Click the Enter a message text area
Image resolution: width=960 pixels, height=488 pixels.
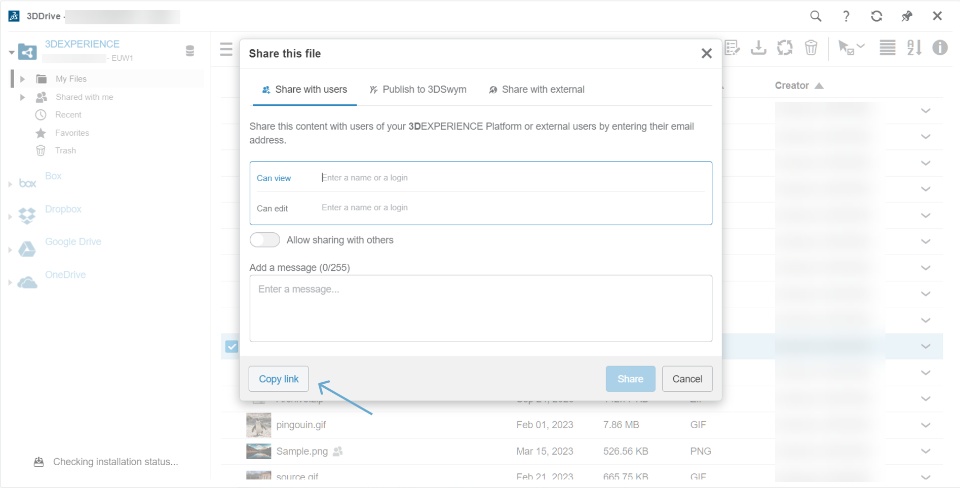480,308
